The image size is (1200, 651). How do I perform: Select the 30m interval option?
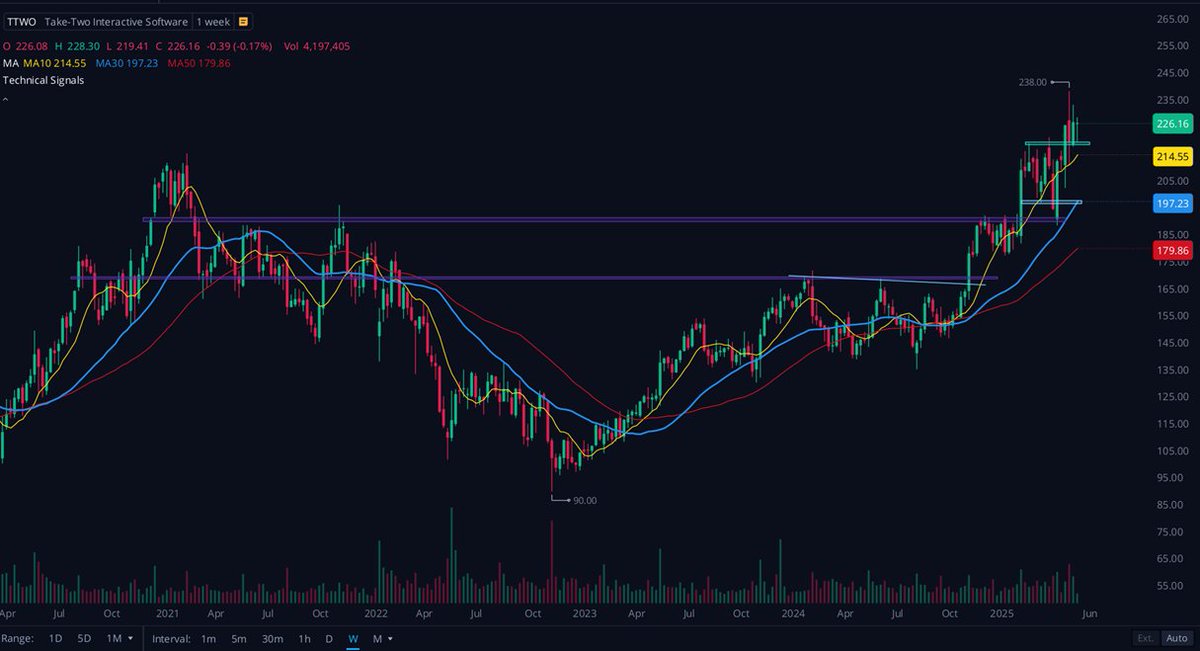pos(273,639)
